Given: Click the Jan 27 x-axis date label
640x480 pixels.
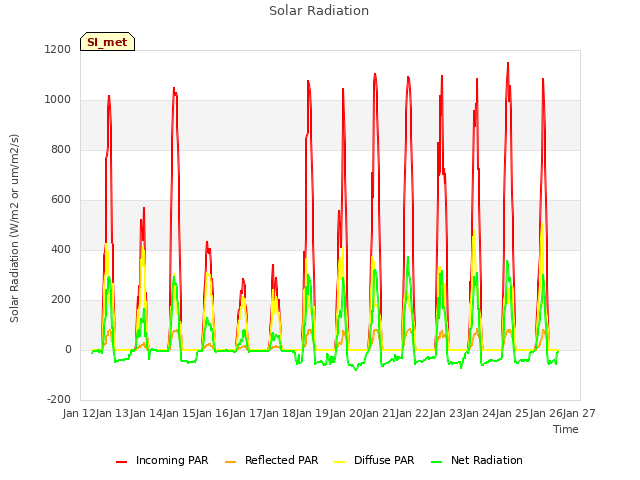Looking at the screenshot, I should click(579, 413).
